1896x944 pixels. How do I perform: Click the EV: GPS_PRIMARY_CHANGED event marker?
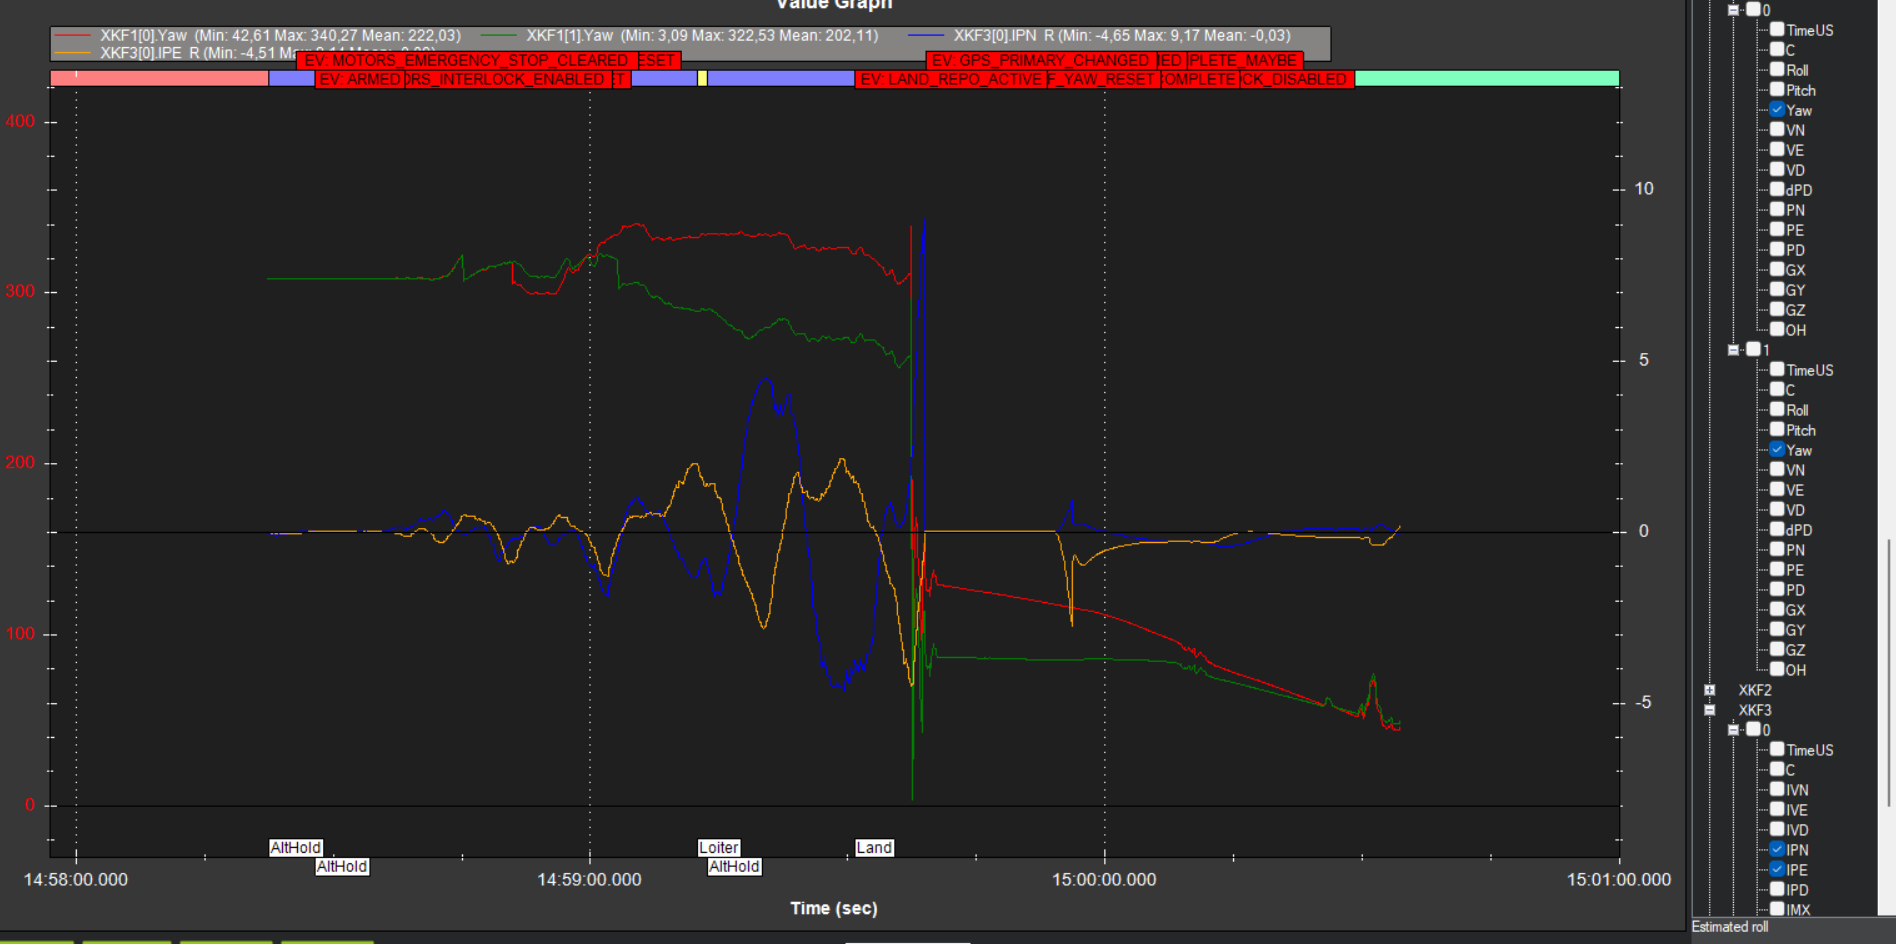pos(1041,60)
